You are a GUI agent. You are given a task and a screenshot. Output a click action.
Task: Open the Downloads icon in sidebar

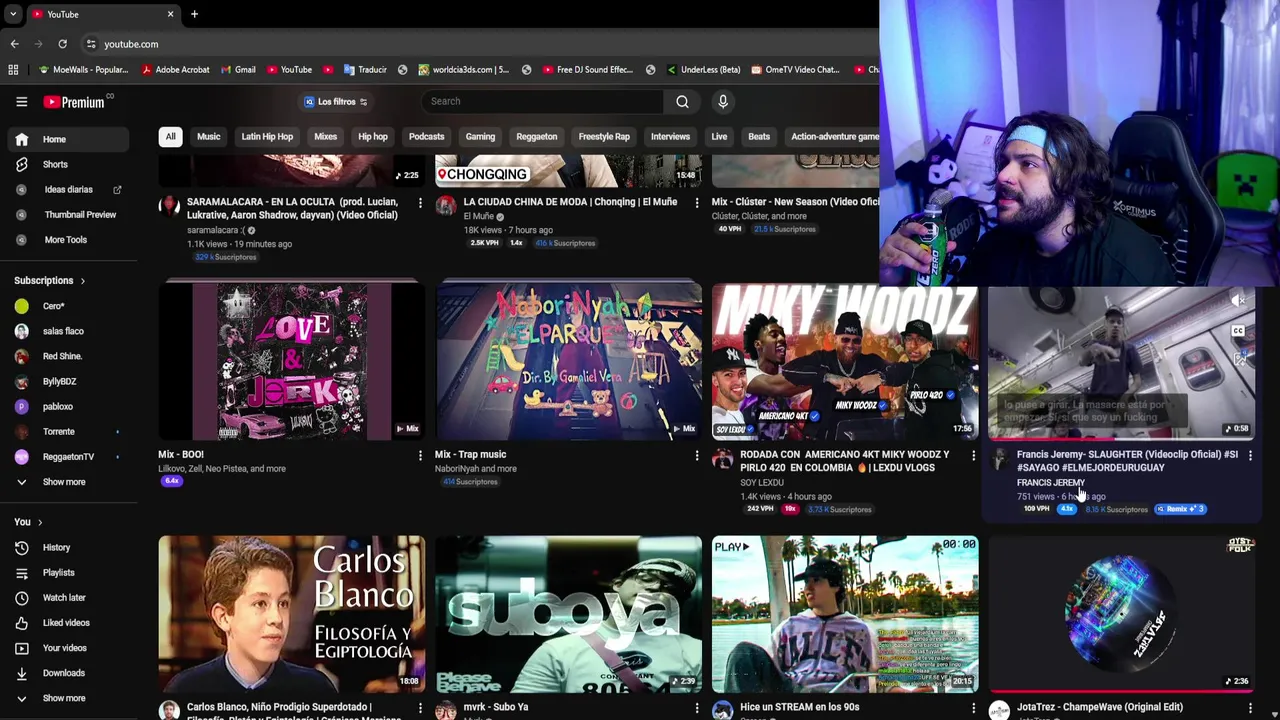(x=21, y=673)
